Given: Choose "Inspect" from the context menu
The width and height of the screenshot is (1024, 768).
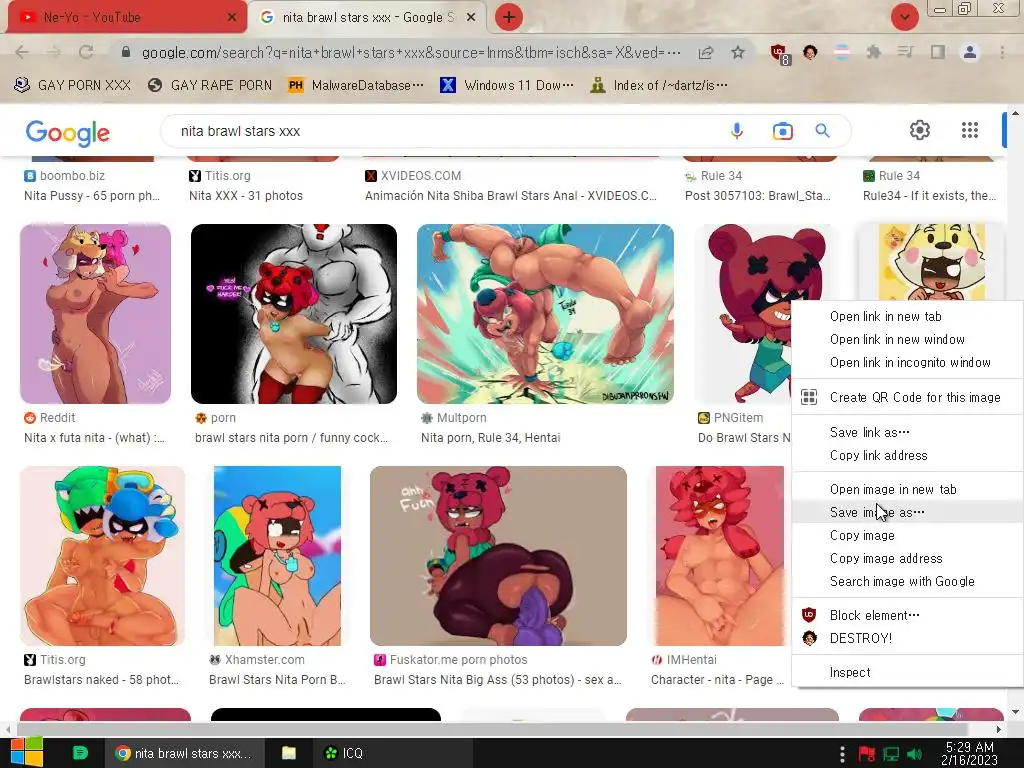Looking at the screenshot, I should [850, 672].
